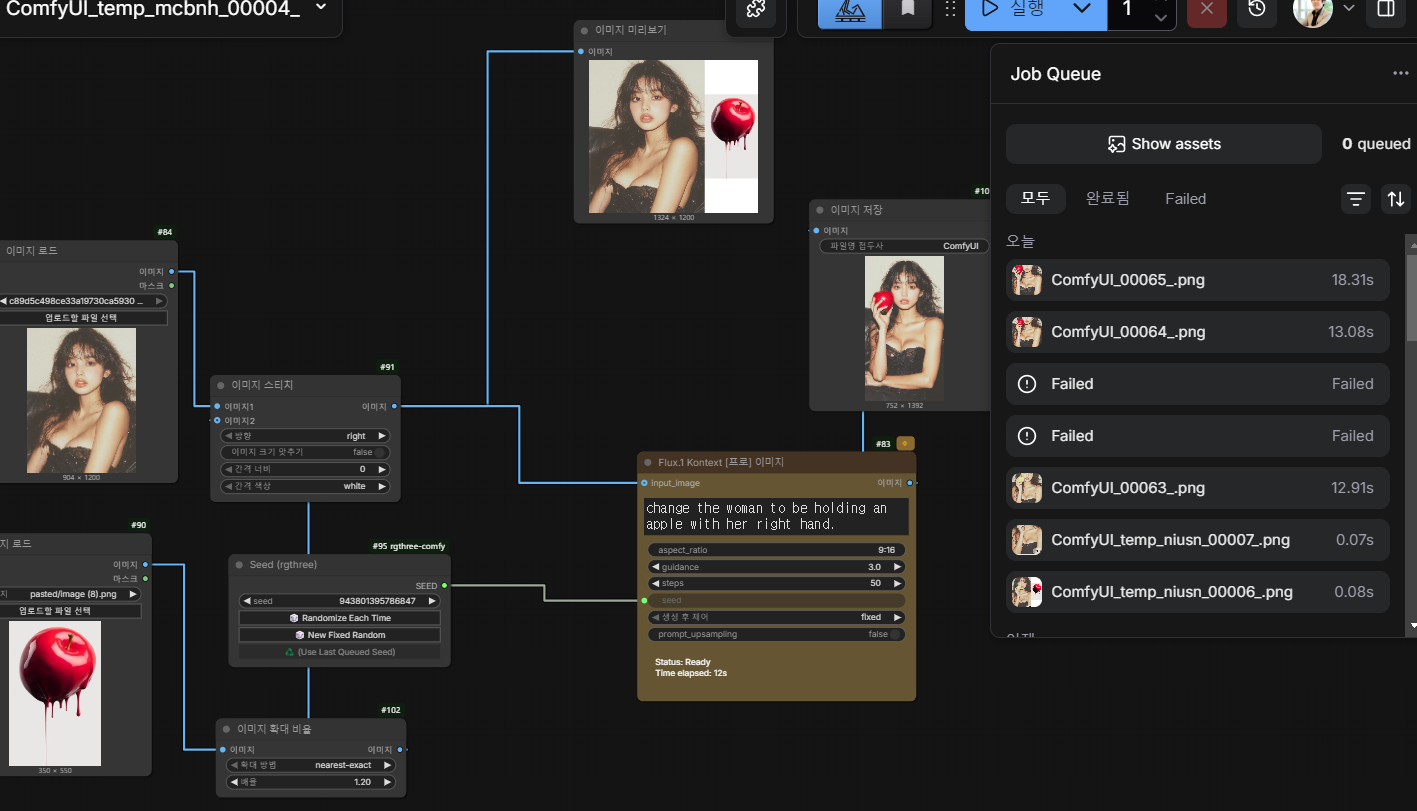Click the first Failed job alert icon
The height and width of the screenshot is (811, 1417).
click(1026, 384)
